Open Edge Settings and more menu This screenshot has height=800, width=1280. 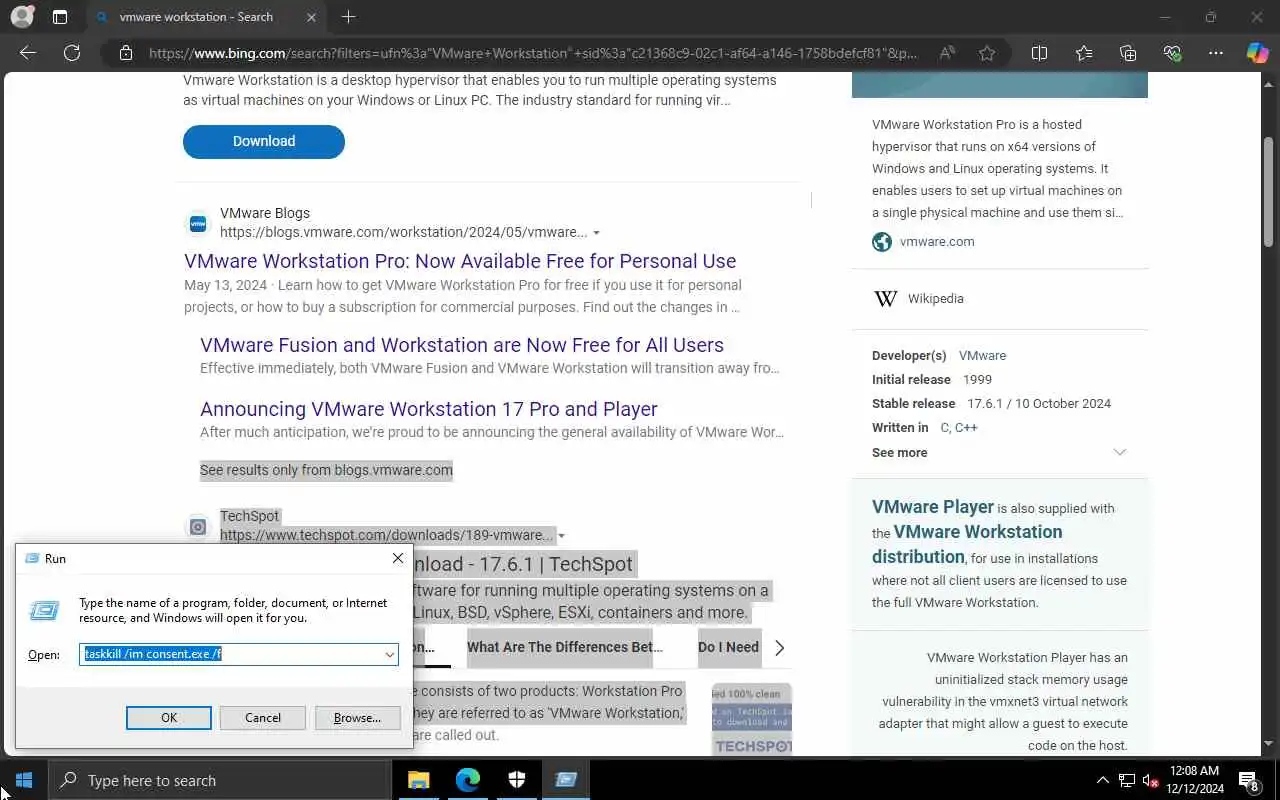1216,53
